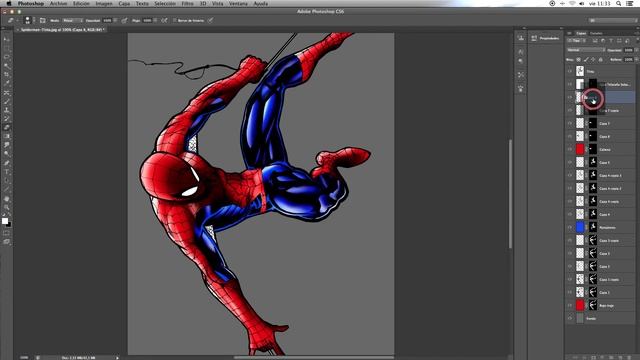
Task: Open the Ventana menu
Action: (238, 3)
